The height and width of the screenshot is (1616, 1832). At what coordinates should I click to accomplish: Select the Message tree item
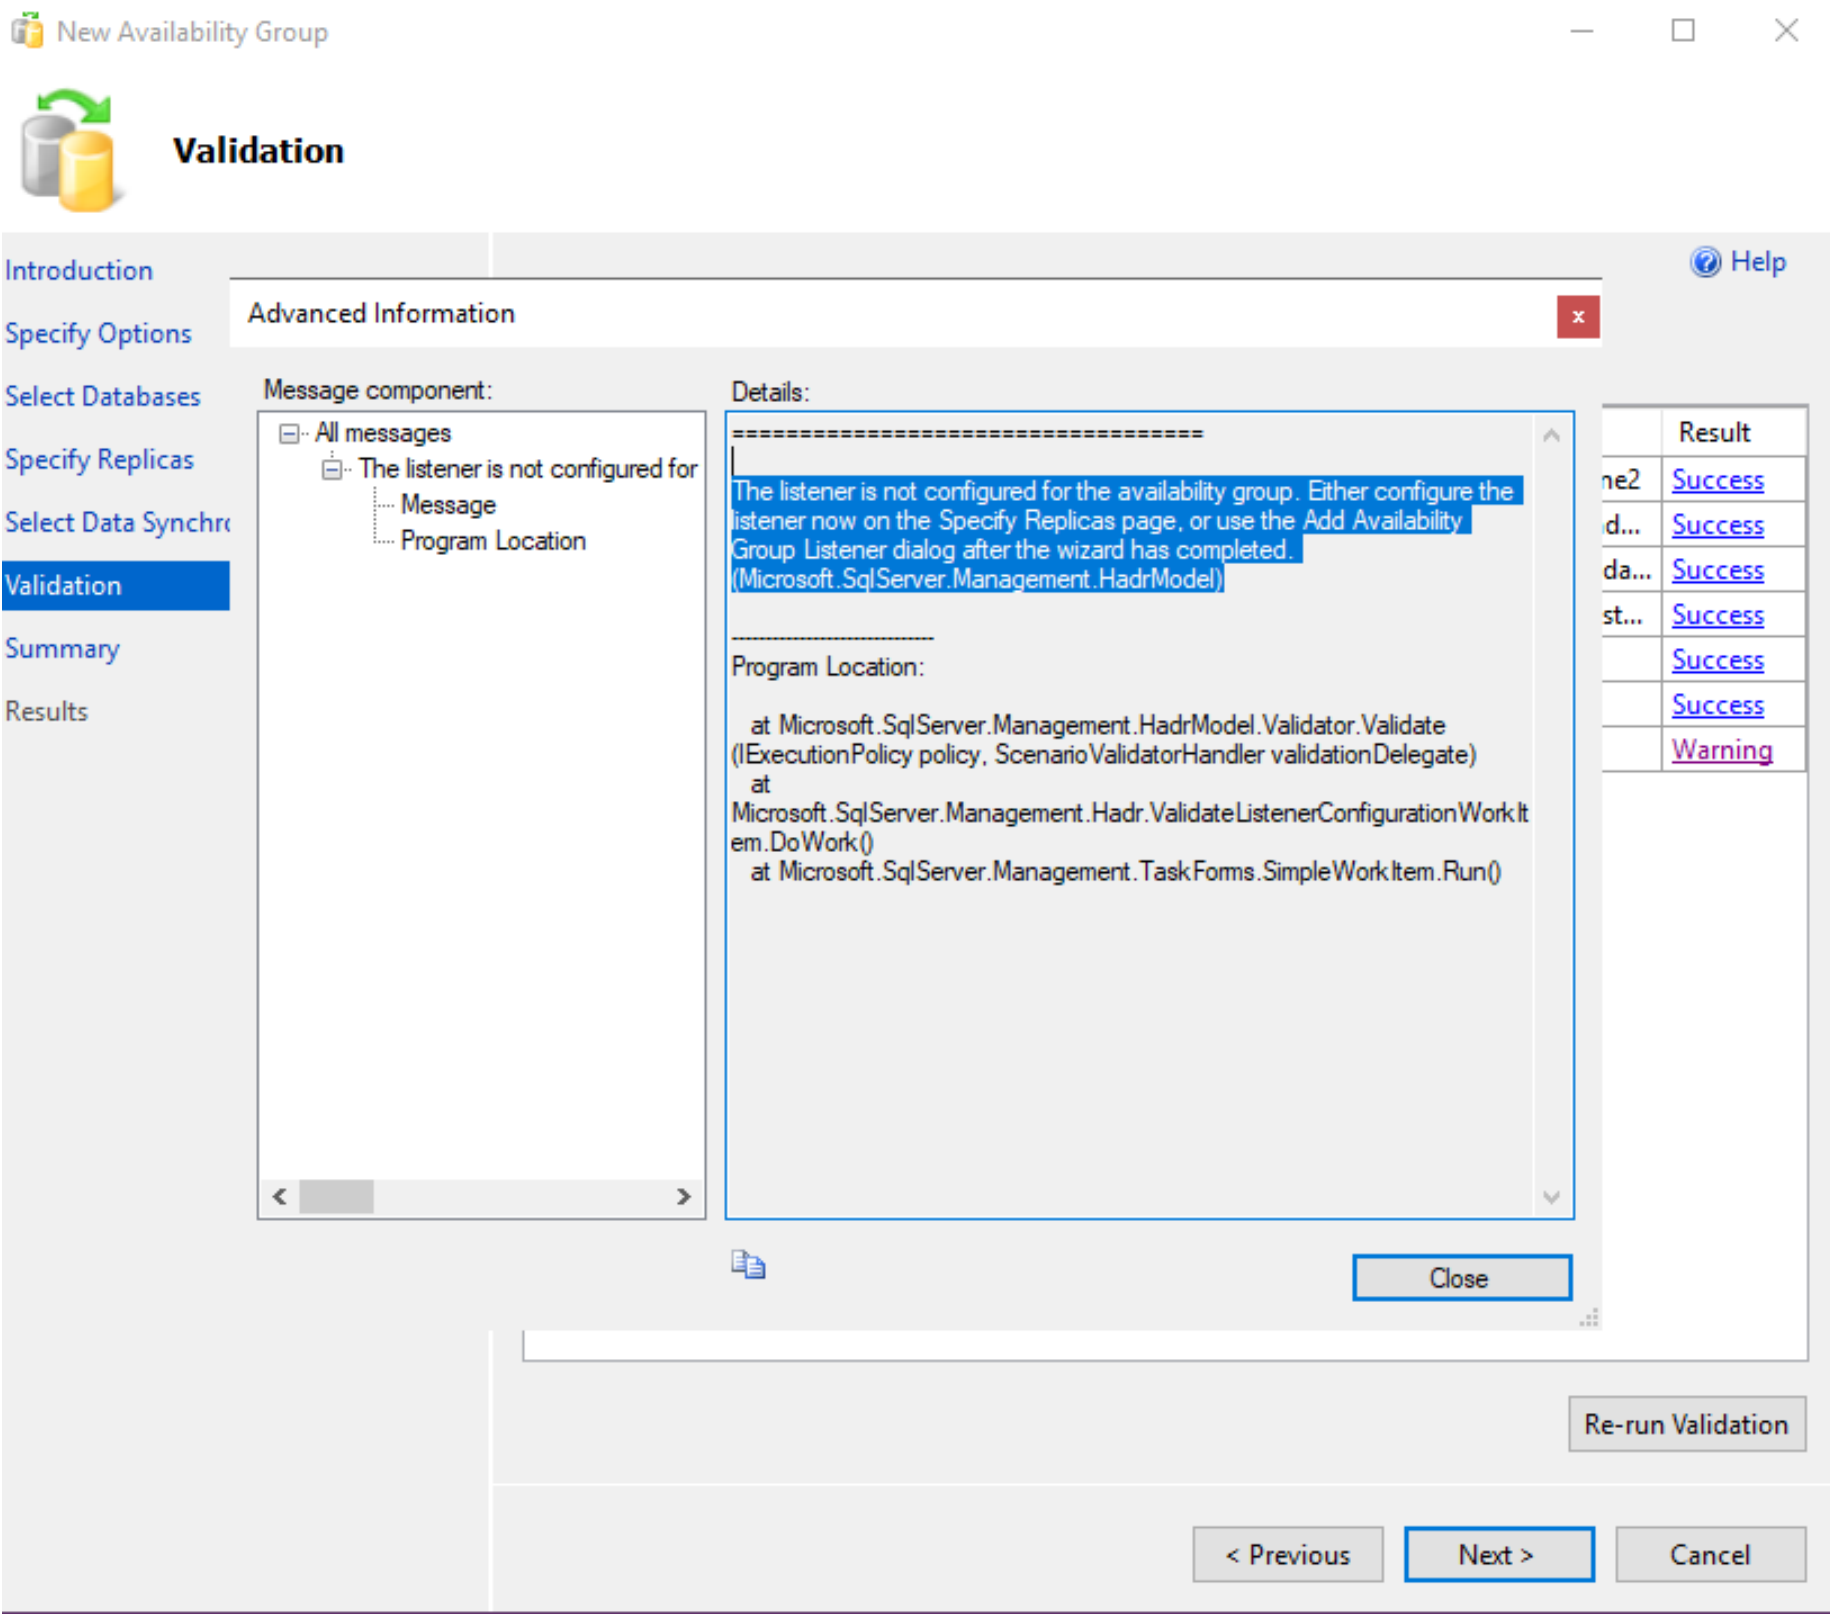[x=447, y=505]
